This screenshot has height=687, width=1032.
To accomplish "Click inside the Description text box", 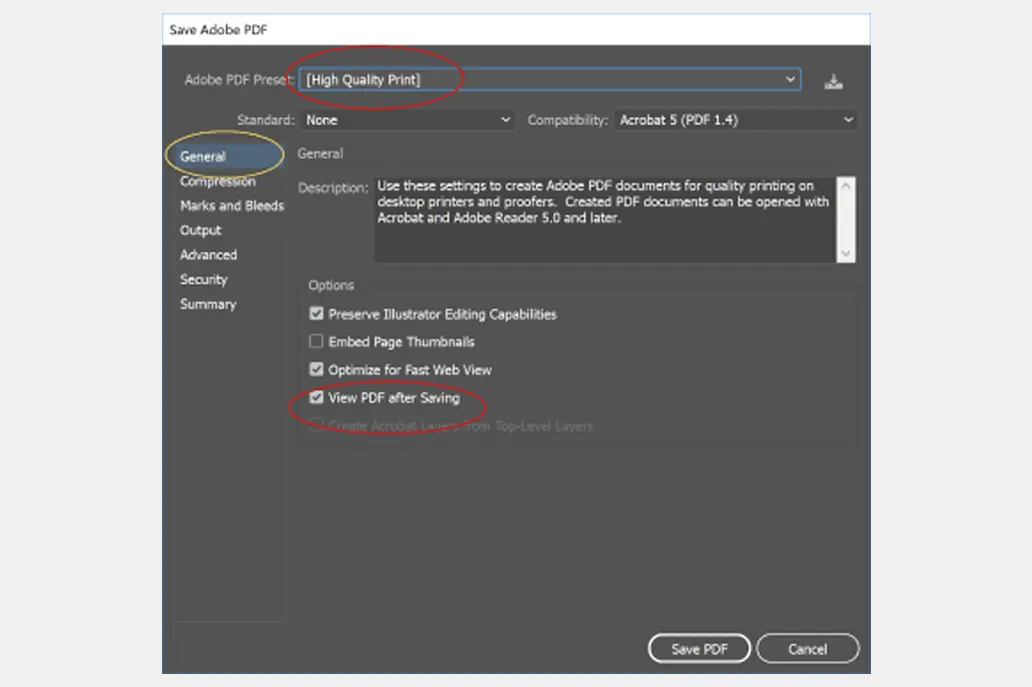I will (x=605, y=219).
